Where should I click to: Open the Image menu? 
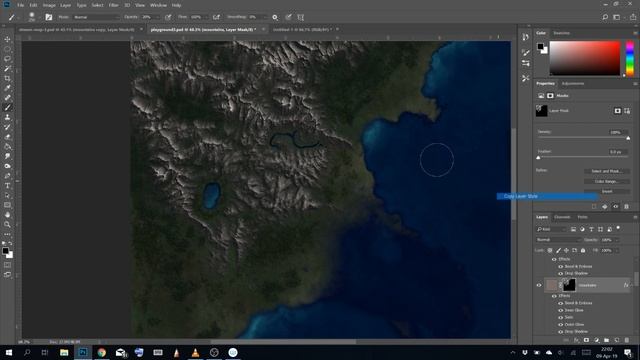pos(49,5)
